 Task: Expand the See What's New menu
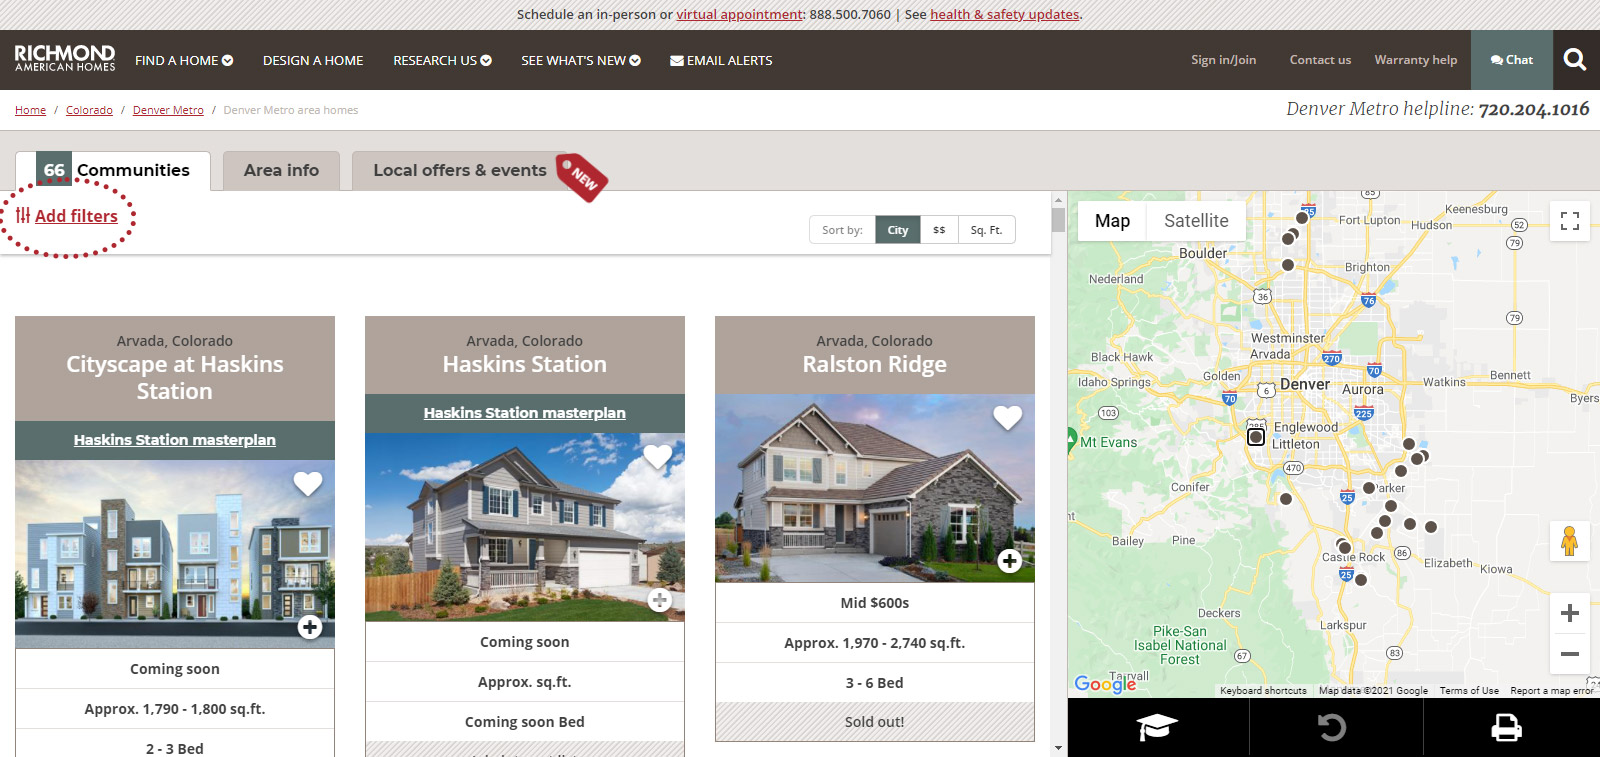pos(581,60)
